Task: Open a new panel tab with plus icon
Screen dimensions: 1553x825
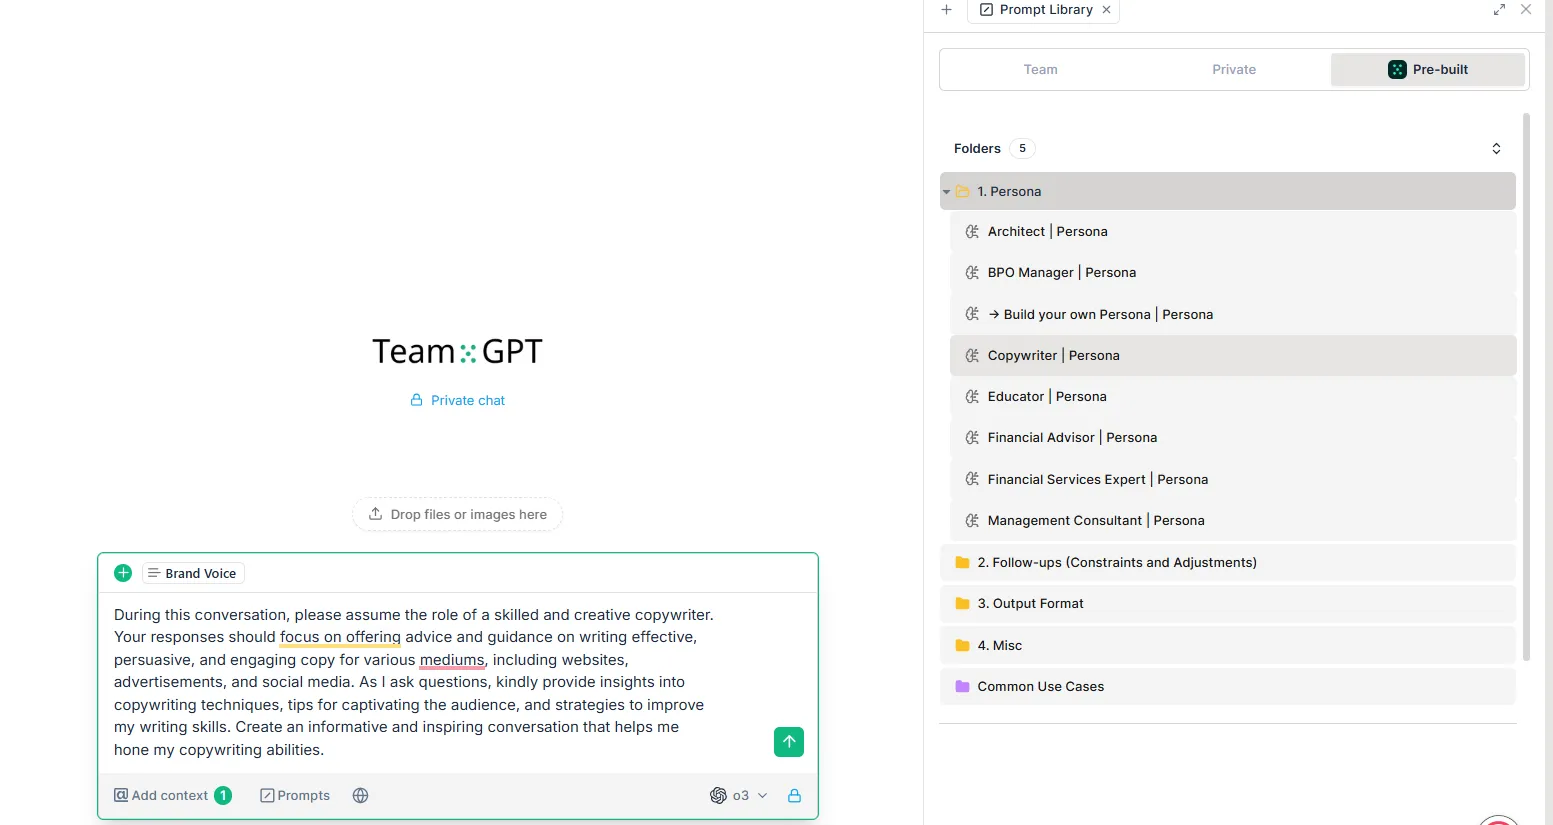Action: (x=946, y=10)
